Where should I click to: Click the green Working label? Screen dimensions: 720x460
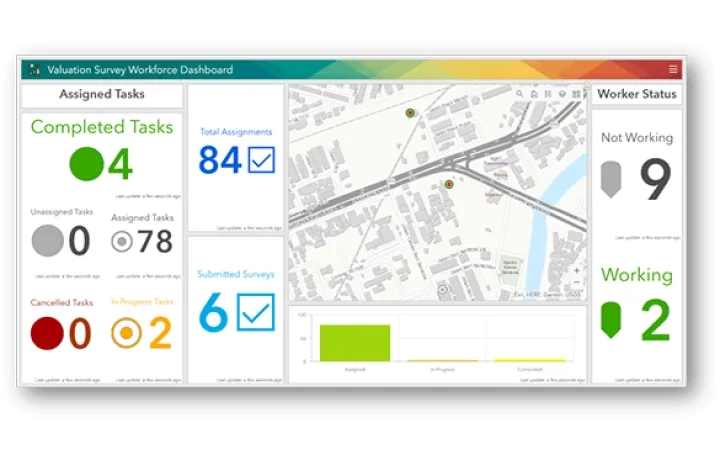pyautogui.click(x=637, y=275)
